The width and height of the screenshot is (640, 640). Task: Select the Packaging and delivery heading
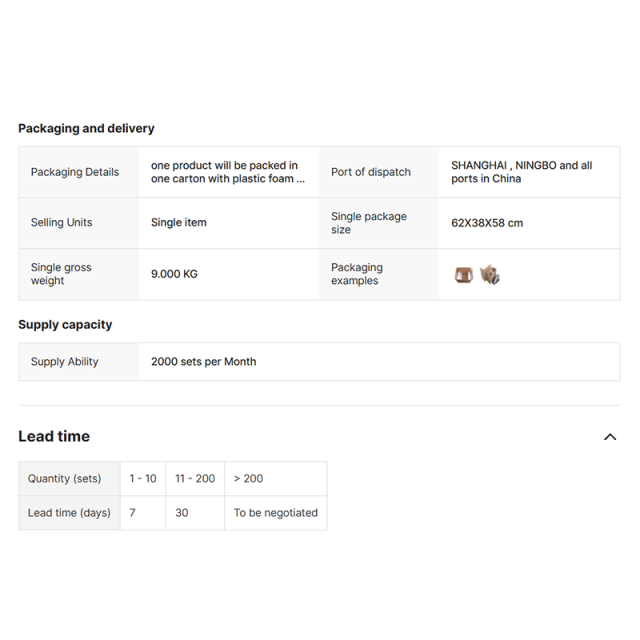pos(86,128)
